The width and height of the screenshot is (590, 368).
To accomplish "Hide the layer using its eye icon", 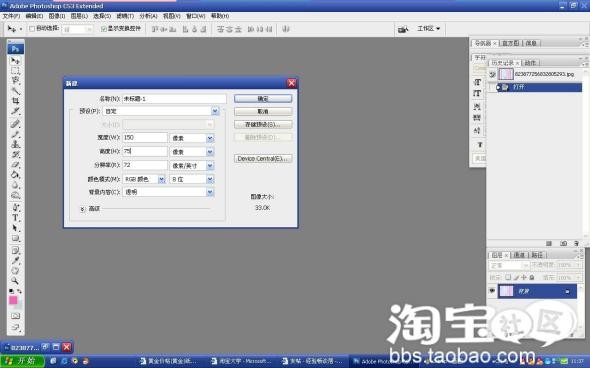I will [492, 291].
